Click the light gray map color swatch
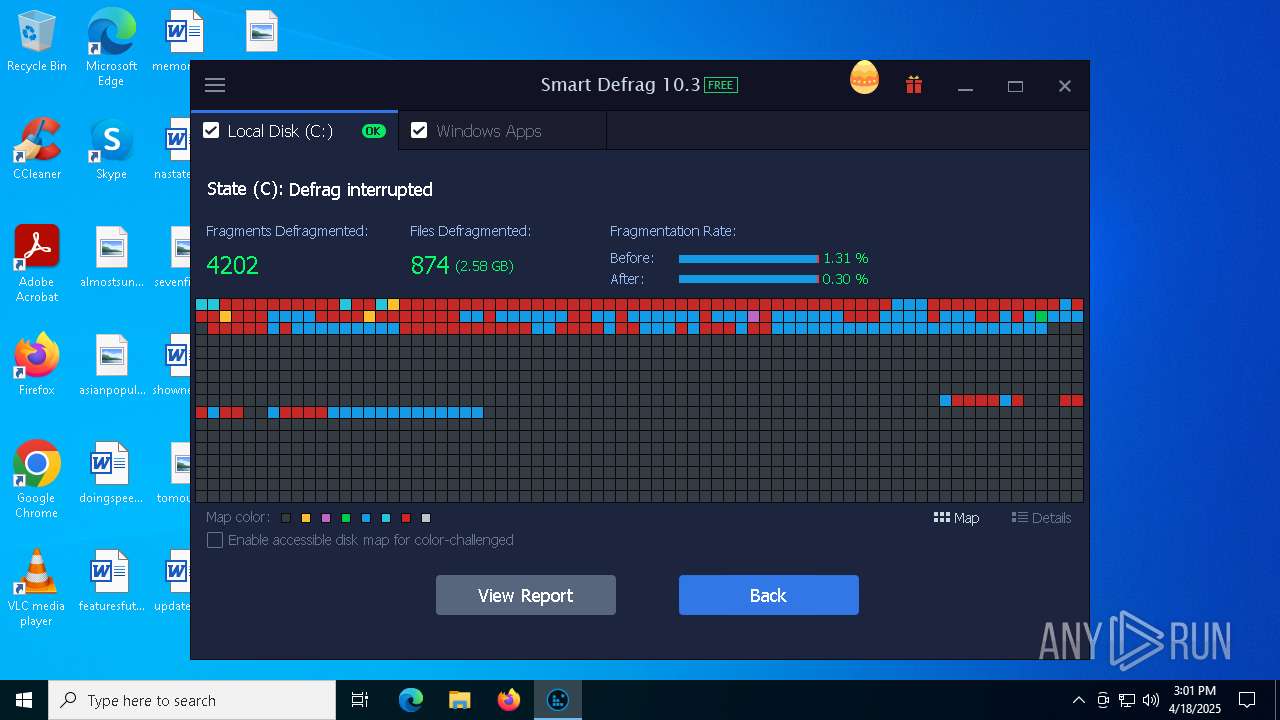The image size is (1280, 720). point(426,518)
